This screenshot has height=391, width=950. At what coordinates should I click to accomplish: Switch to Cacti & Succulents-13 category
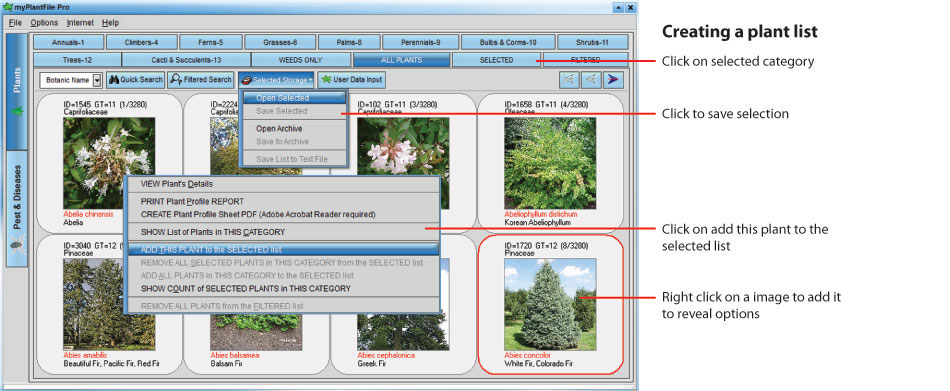[x=186, y=60]
